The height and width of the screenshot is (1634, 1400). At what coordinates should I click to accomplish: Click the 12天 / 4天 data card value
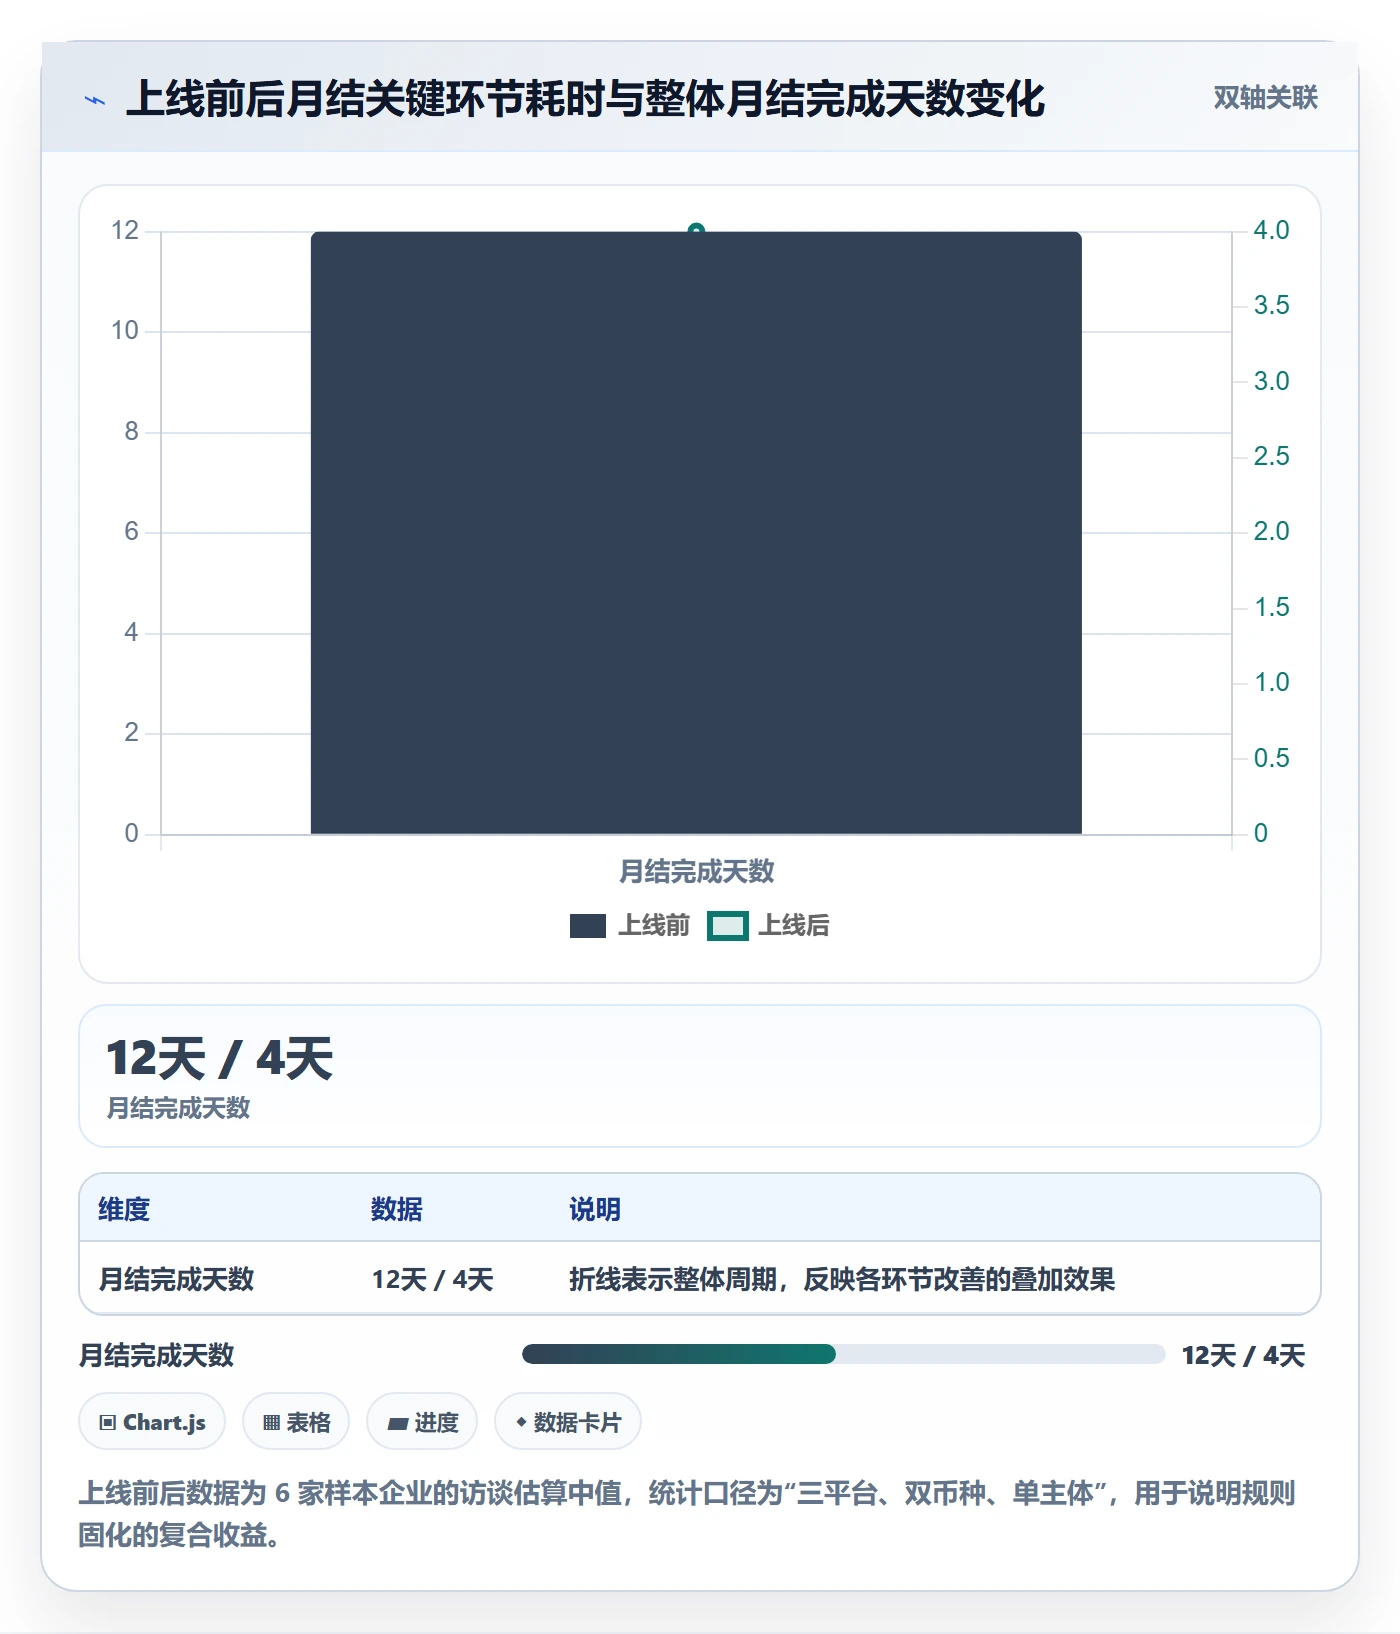click(219, 1059)
